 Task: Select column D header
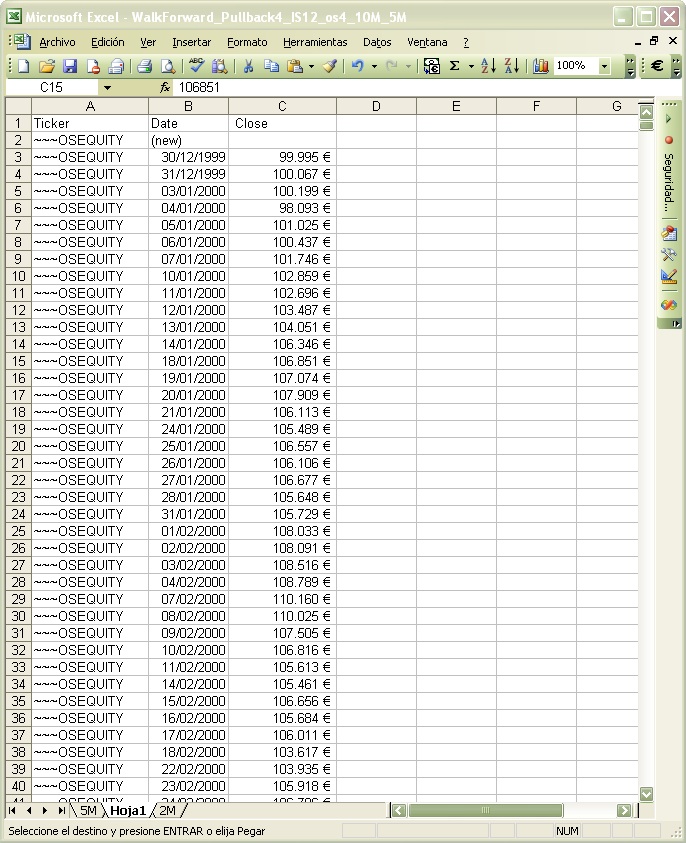(376, 106)
